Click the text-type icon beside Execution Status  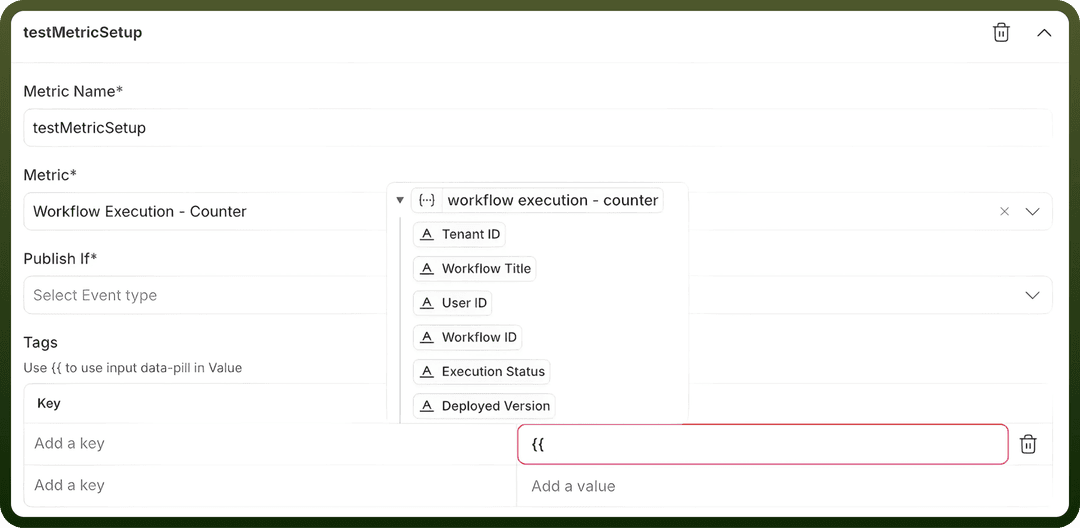[x=427, y=372]
